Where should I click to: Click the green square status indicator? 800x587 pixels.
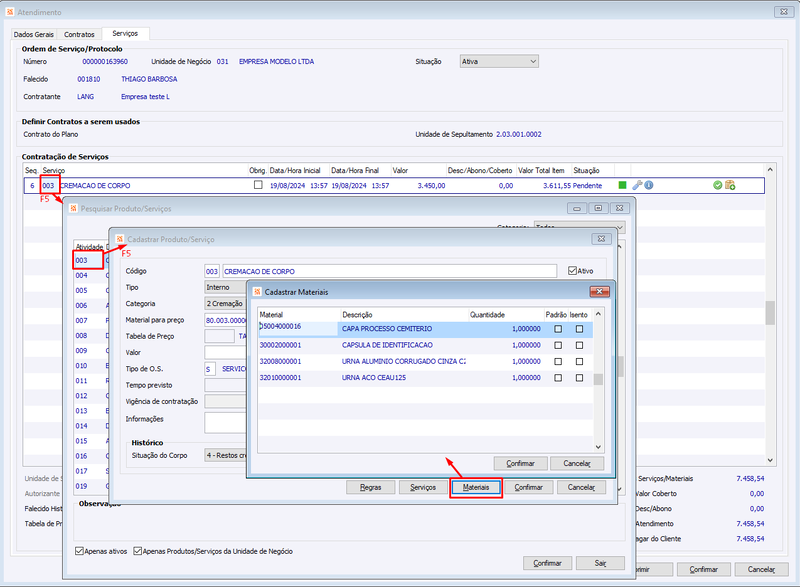622,185
